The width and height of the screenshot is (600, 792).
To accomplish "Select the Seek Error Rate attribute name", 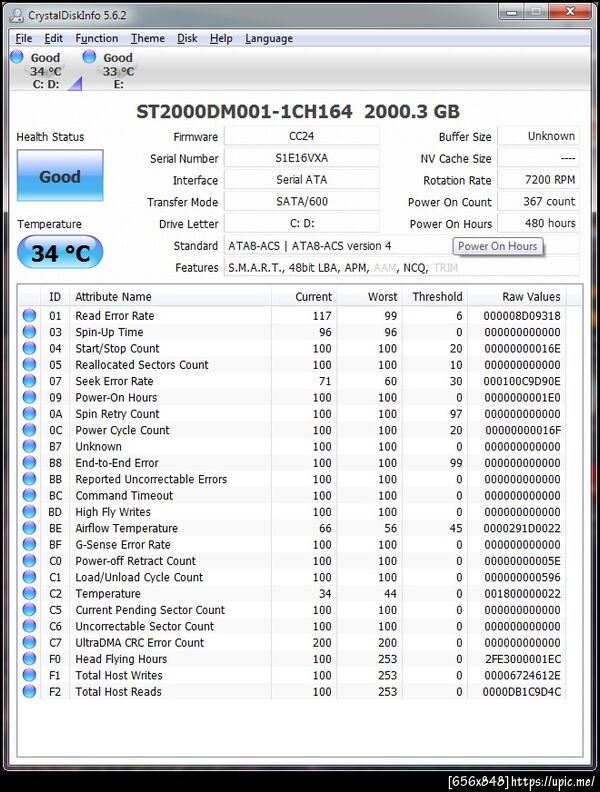I will click(114, 381).
